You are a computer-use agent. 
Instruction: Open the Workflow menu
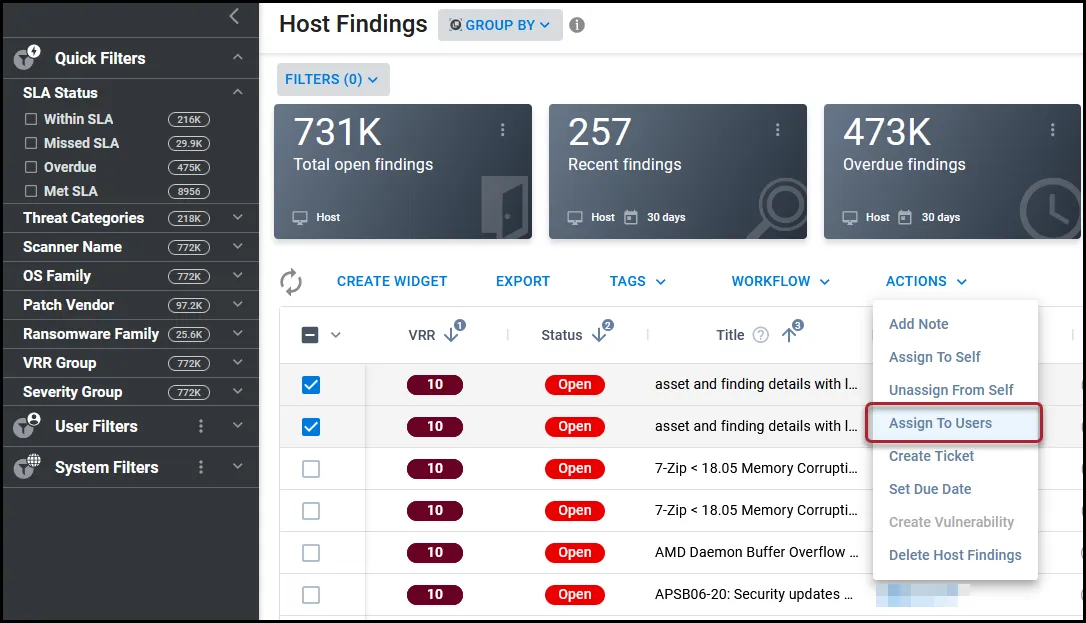[780, 281]
